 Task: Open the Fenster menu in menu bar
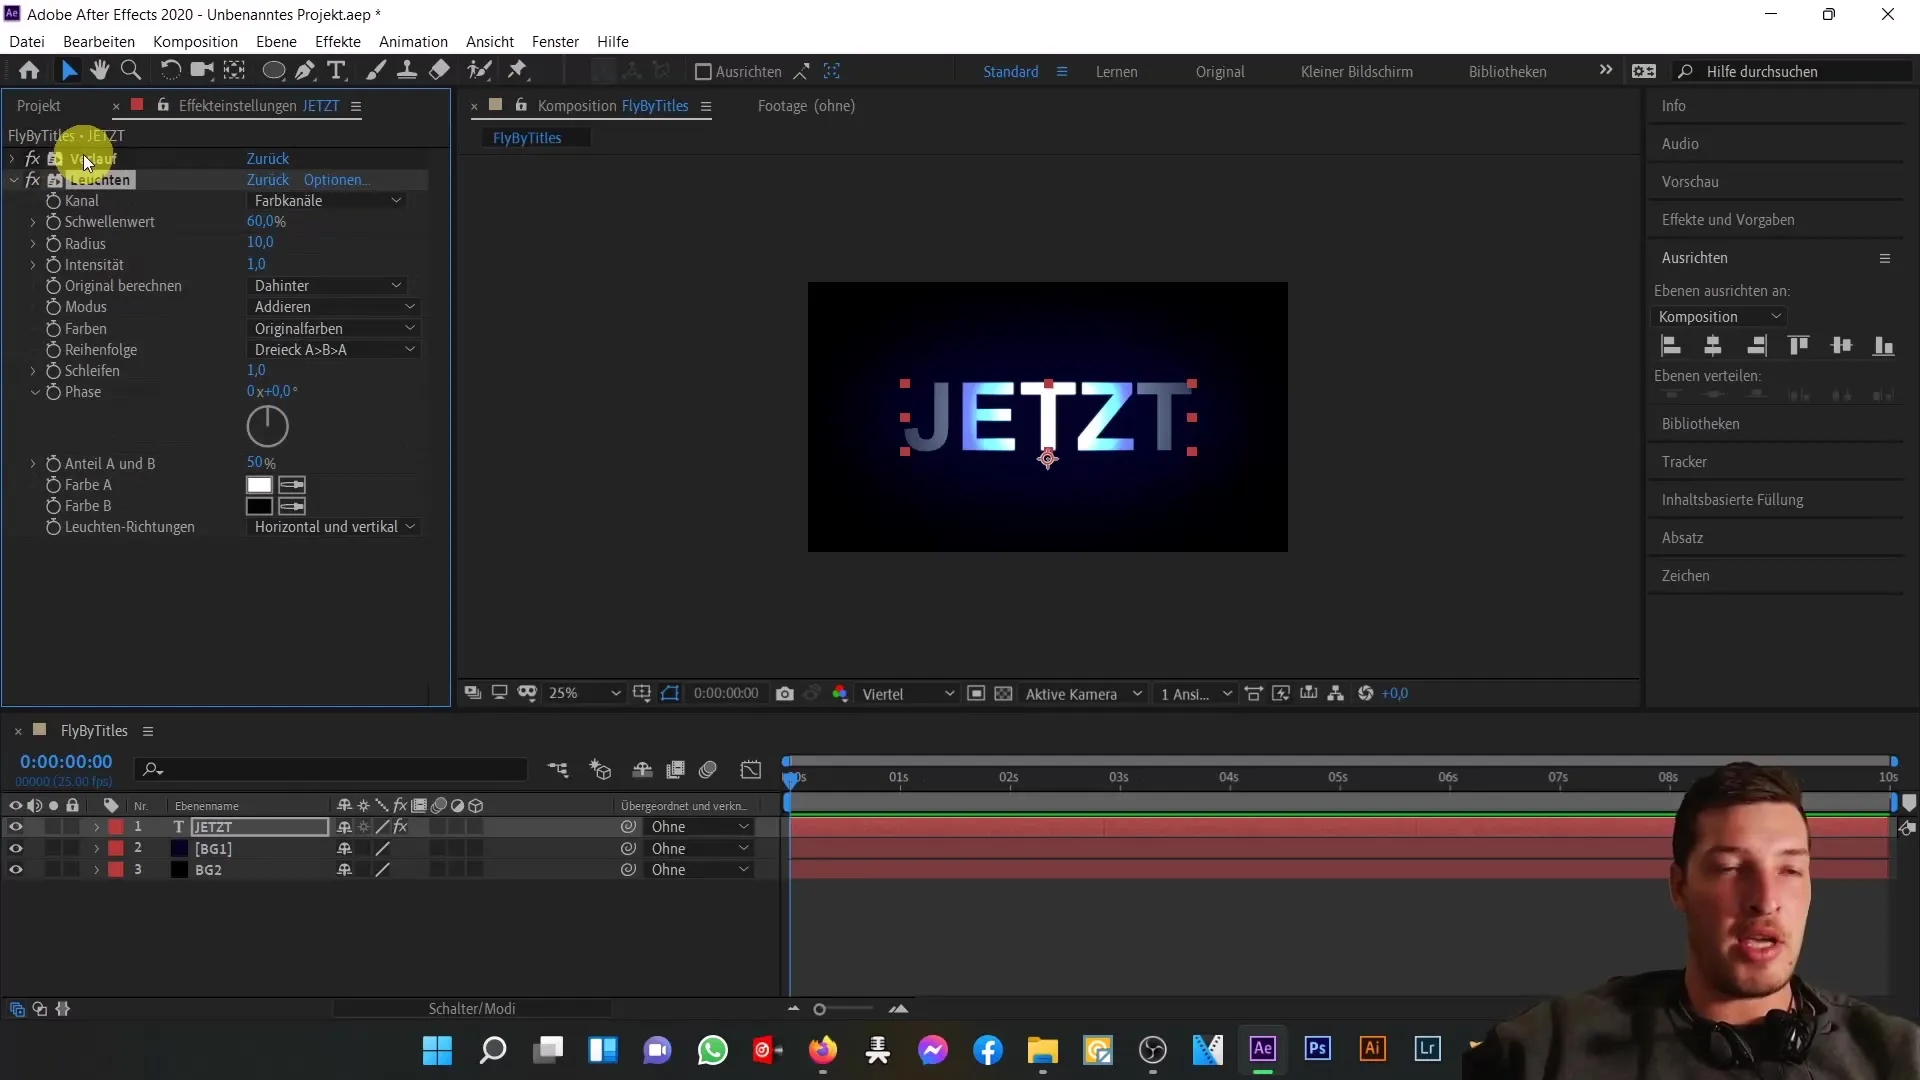555,41
